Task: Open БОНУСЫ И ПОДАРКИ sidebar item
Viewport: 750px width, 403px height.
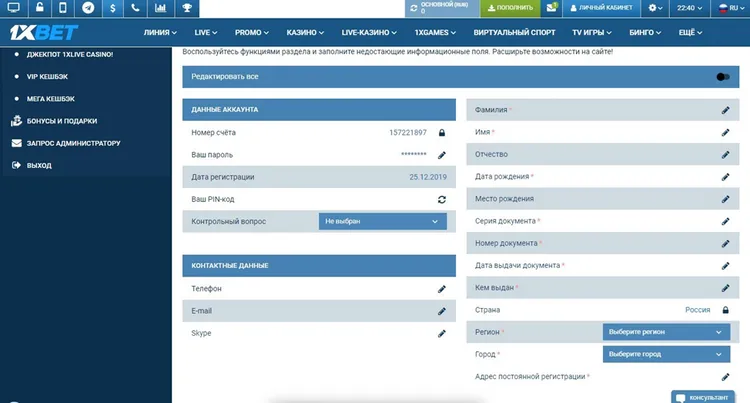Action: point(54,121)
